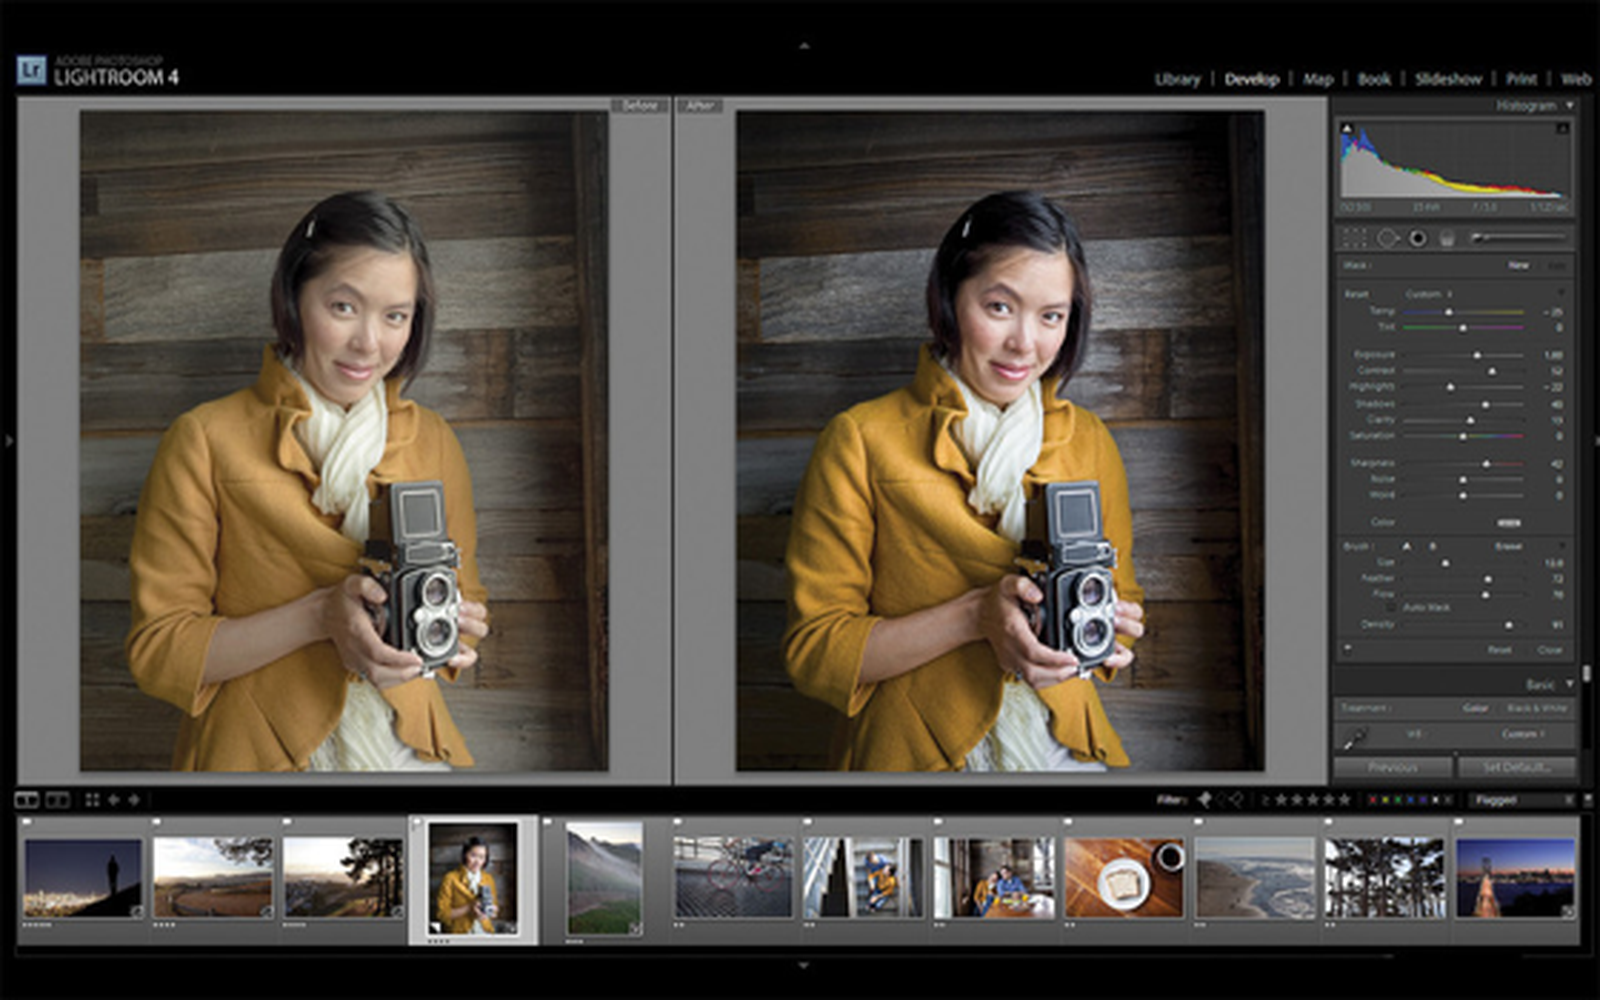This screenshot has height=1000, width=1600.
Task: Select the Spot Removal tool
Action: coord(1387,237)
